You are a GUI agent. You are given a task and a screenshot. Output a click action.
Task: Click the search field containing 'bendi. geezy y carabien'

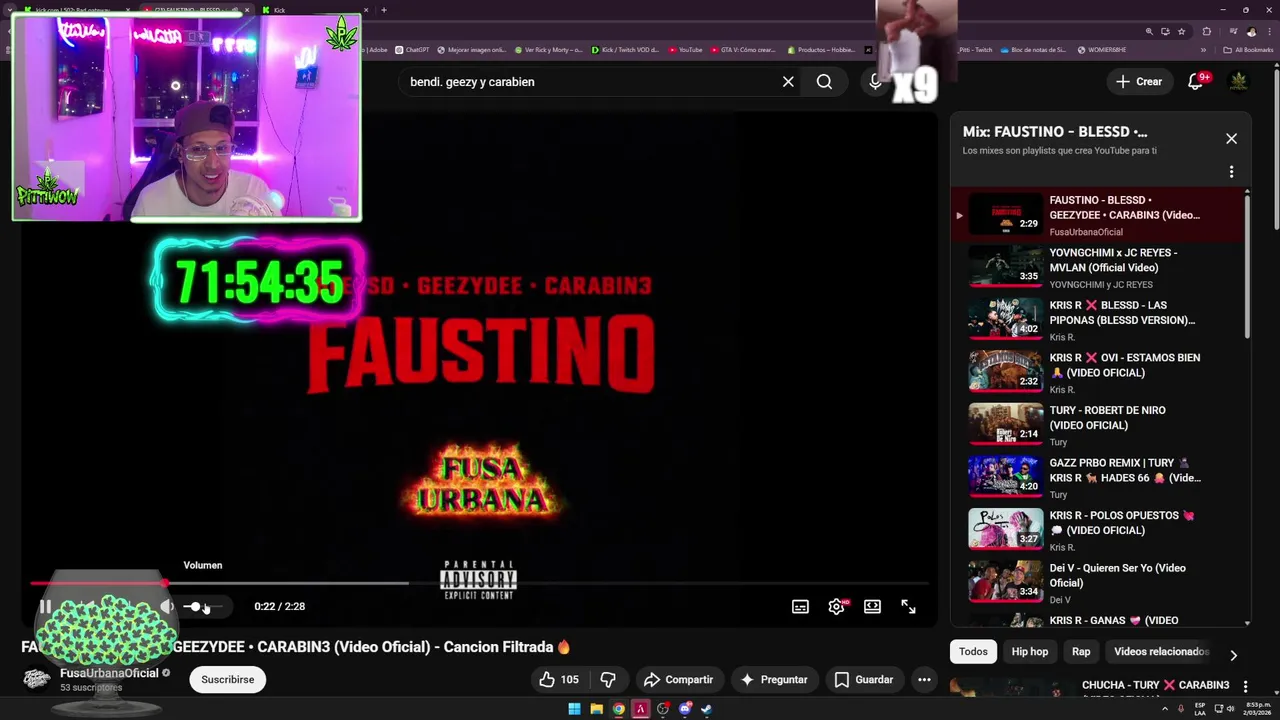pos(590,82)
